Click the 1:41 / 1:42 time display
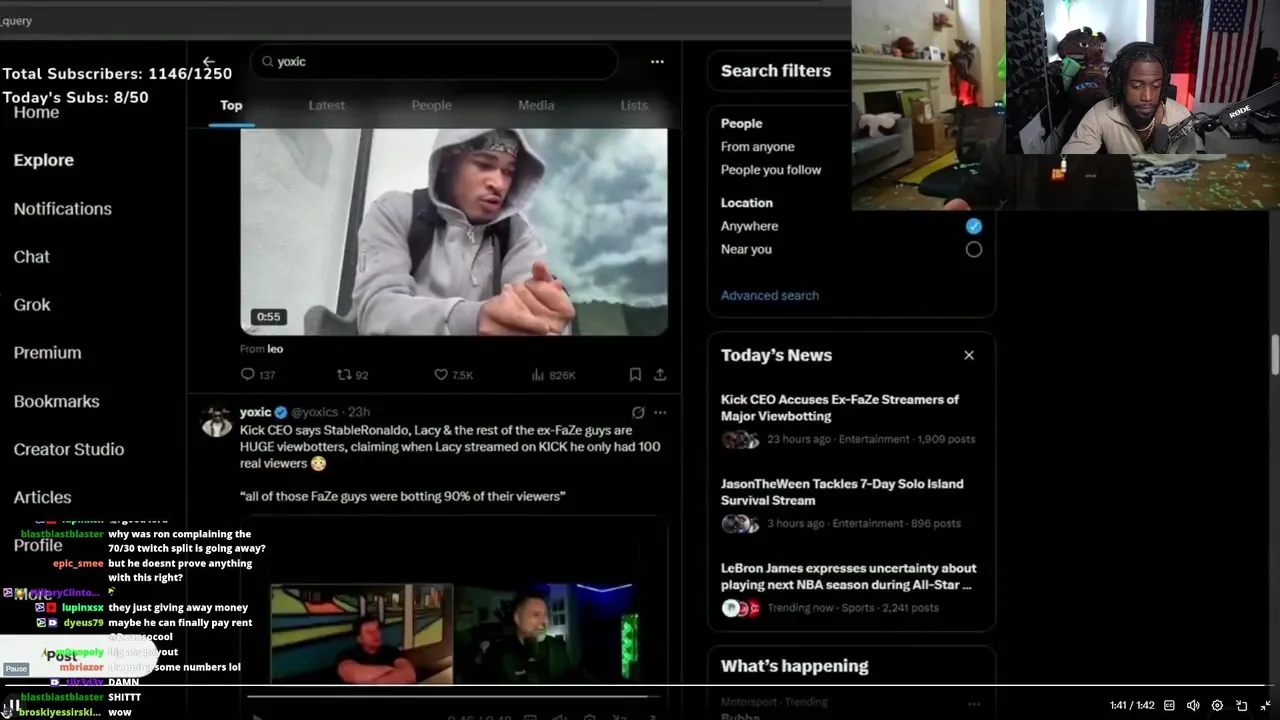The width and height of the screenshot is (1280, 720). (1132, 706)
